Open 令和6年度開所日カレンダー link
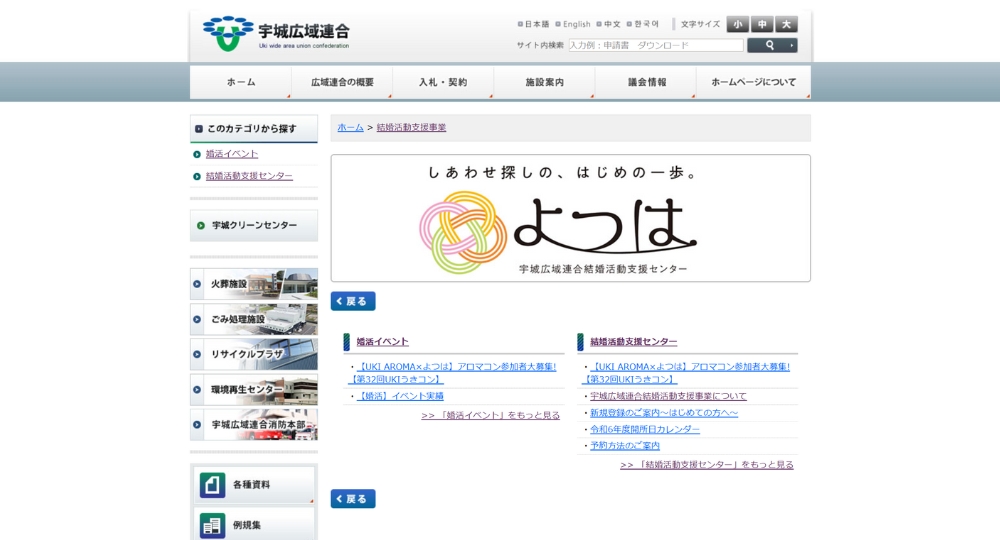The height and width of the screenshot is (540, 1000). [x=644, y=429]
